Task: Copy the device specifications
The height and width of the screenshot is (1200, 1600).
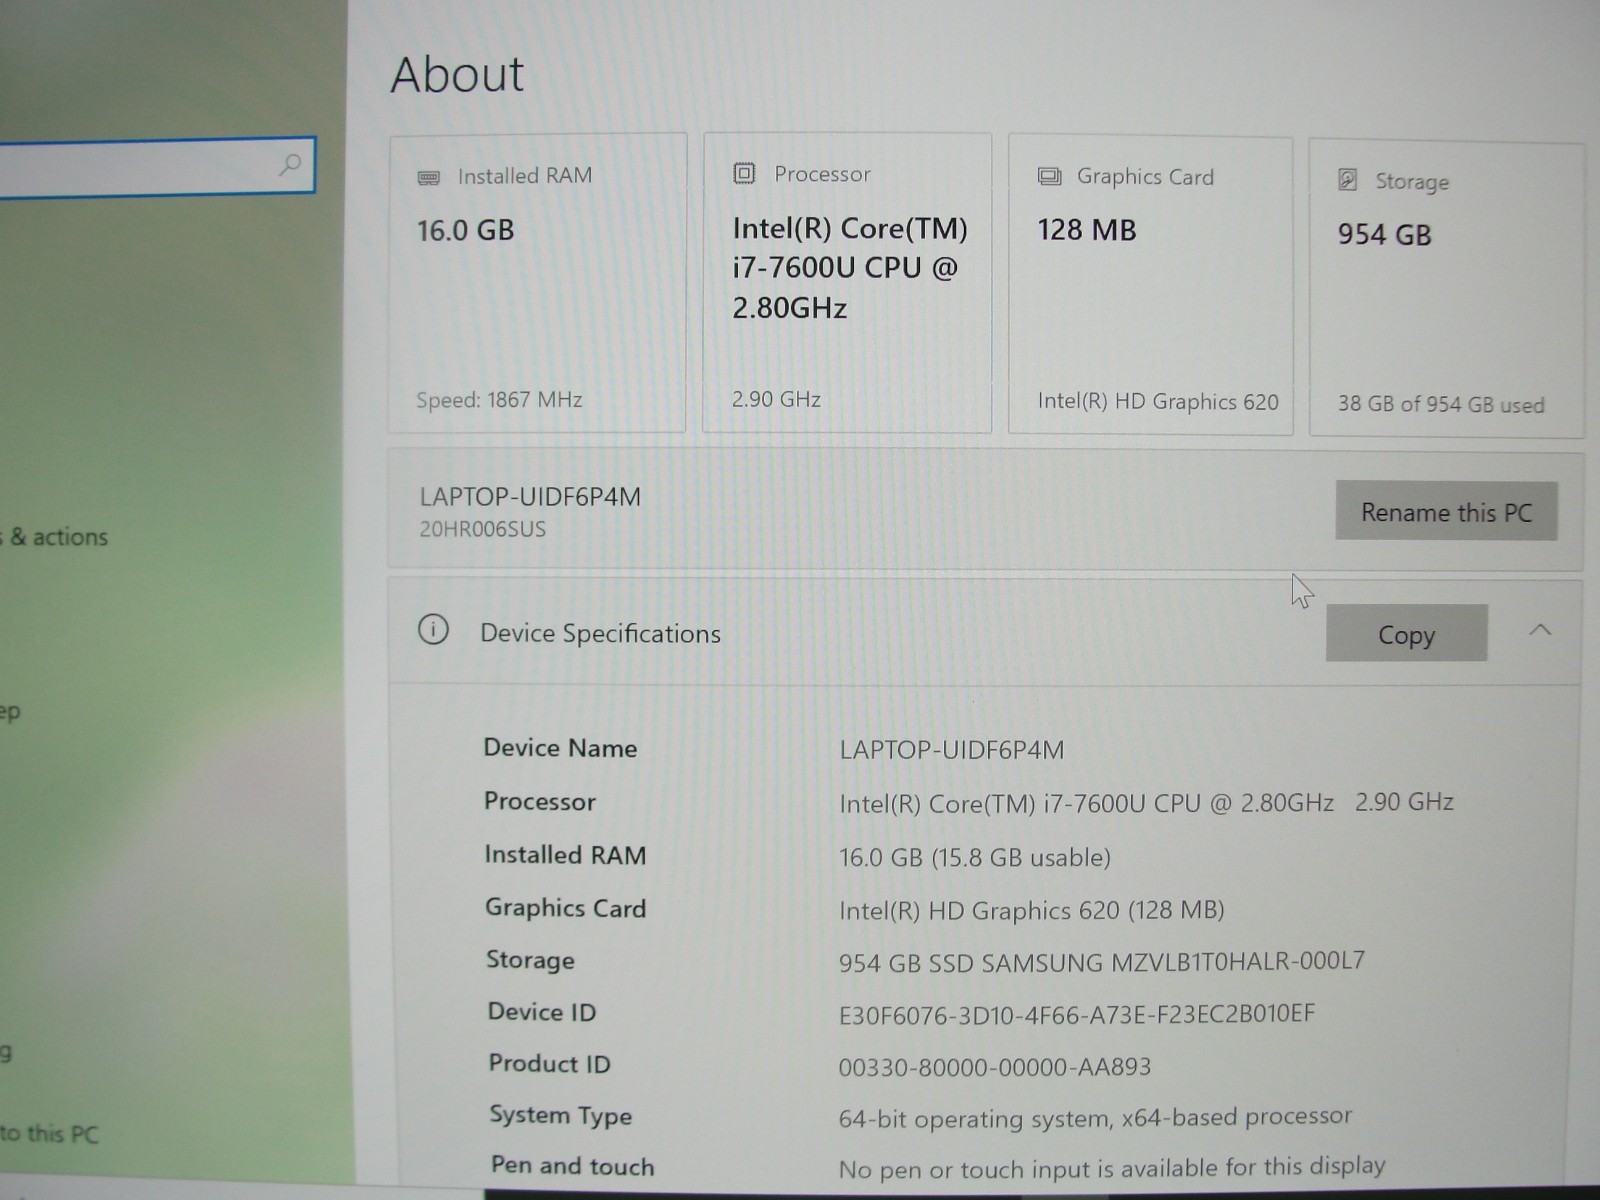Action: 1406,633
